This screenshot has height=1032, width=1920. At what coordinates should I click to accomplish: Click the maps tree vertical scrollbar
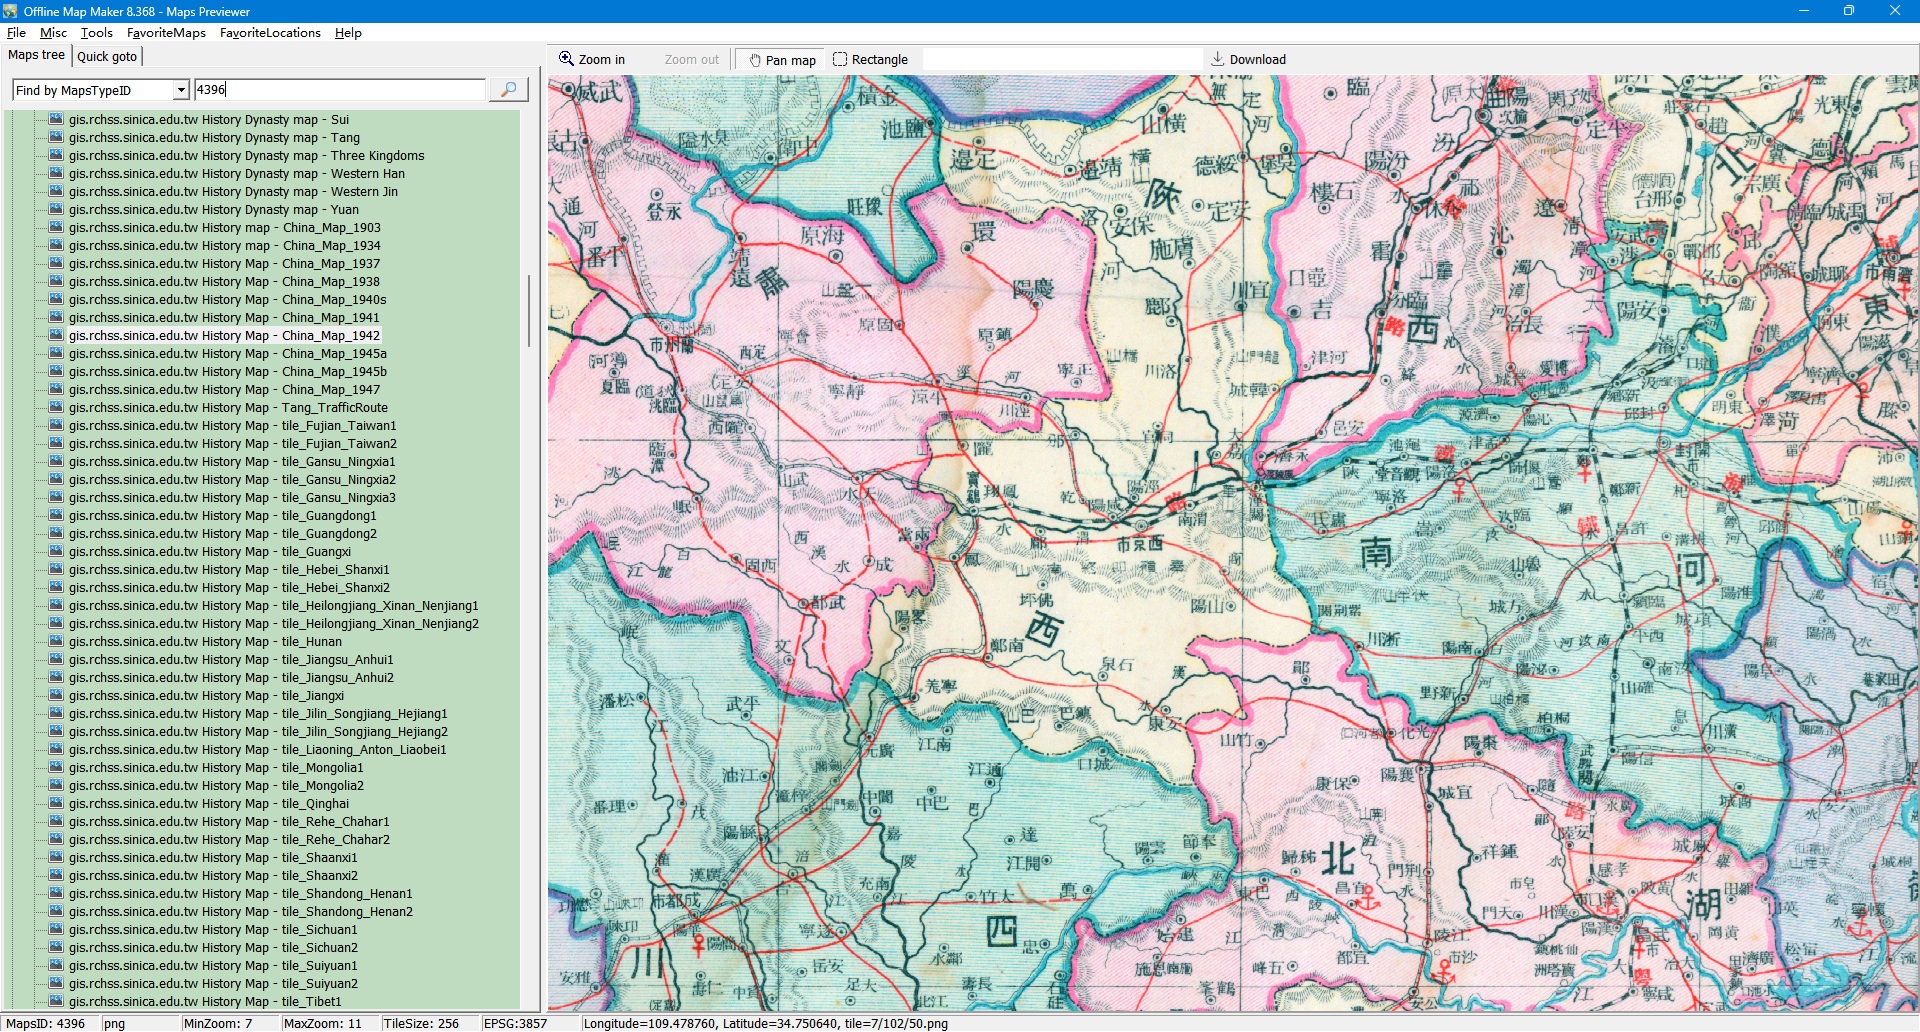tap(529, 310)
